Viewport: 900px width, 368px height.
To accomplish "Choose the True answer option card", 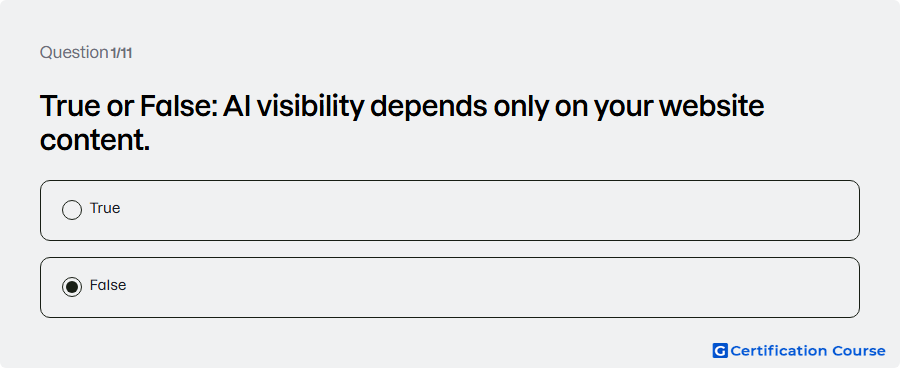I will [449, 210].
